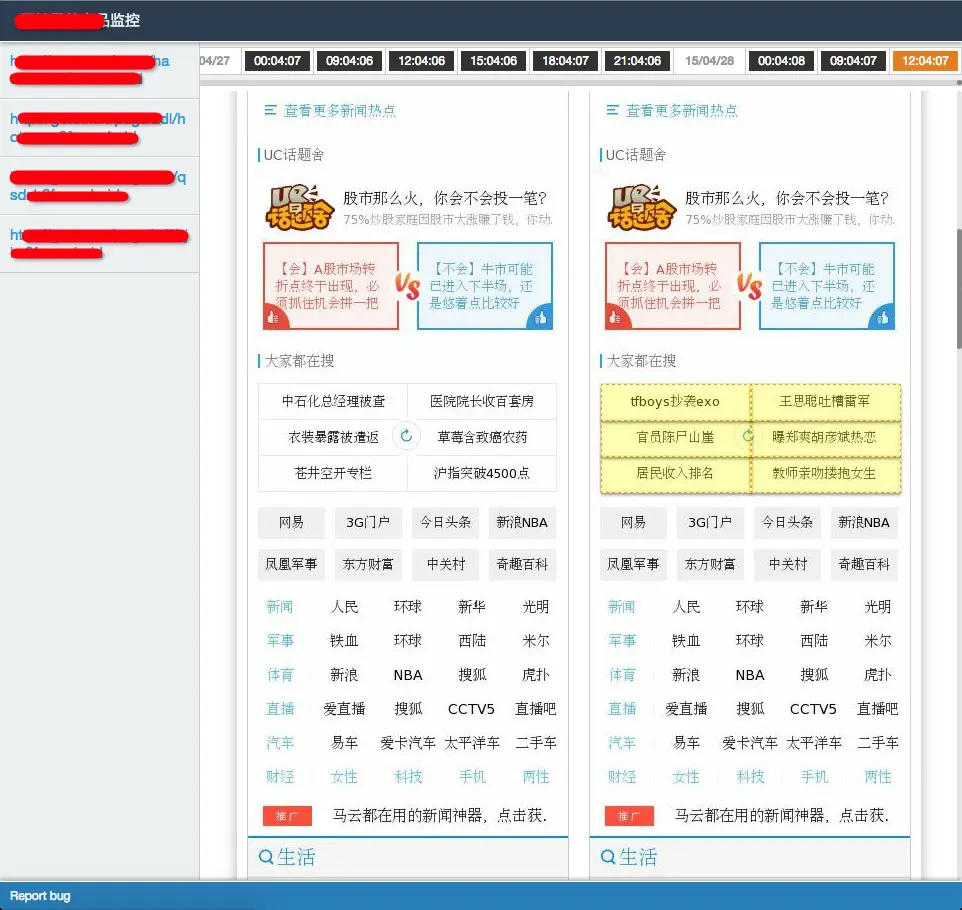Image resolution: width=962 pixels, height=910 pixels.
Task: Click 股市那么火 headline in right page
Action: coord(787,198)
